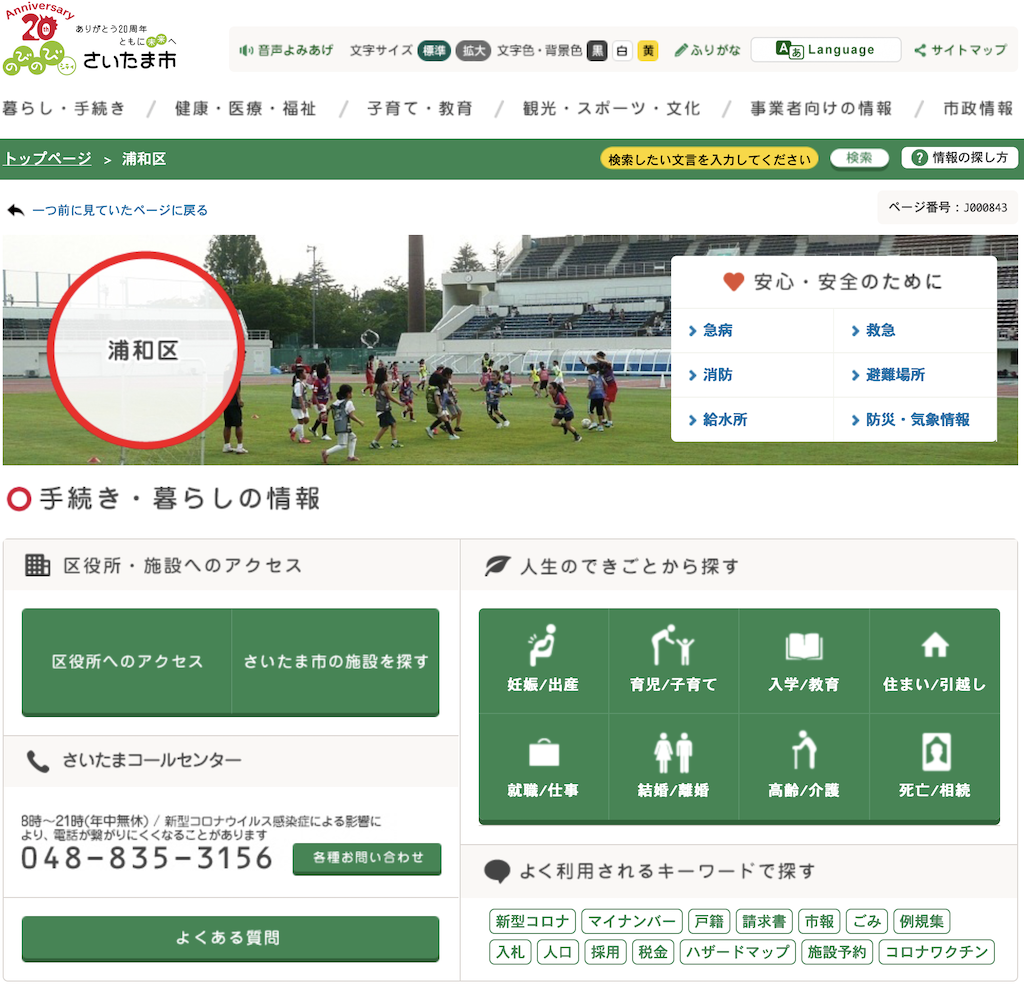Screen dimensions: 1024x989
Task: Open the childcare (育児/子育て) icon tile
Action: 673,645
